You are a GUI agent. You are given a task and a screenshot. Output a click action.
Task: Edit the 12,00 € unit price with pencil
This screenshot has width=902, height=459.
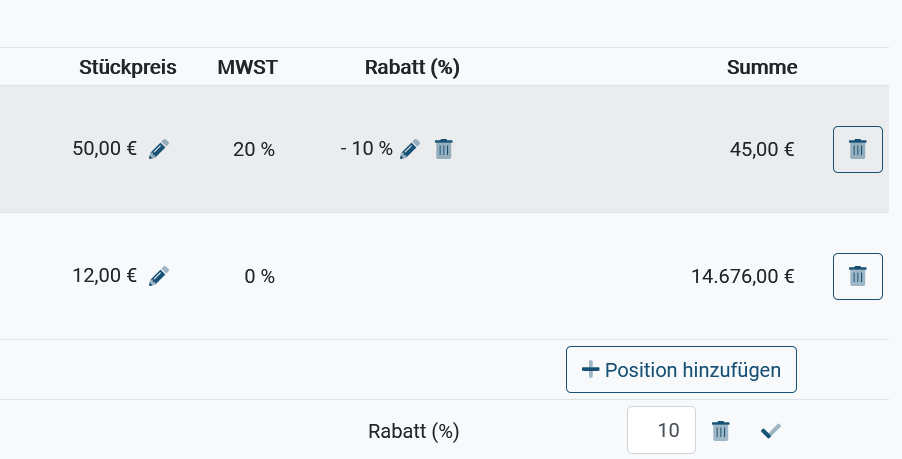point(159,276)
